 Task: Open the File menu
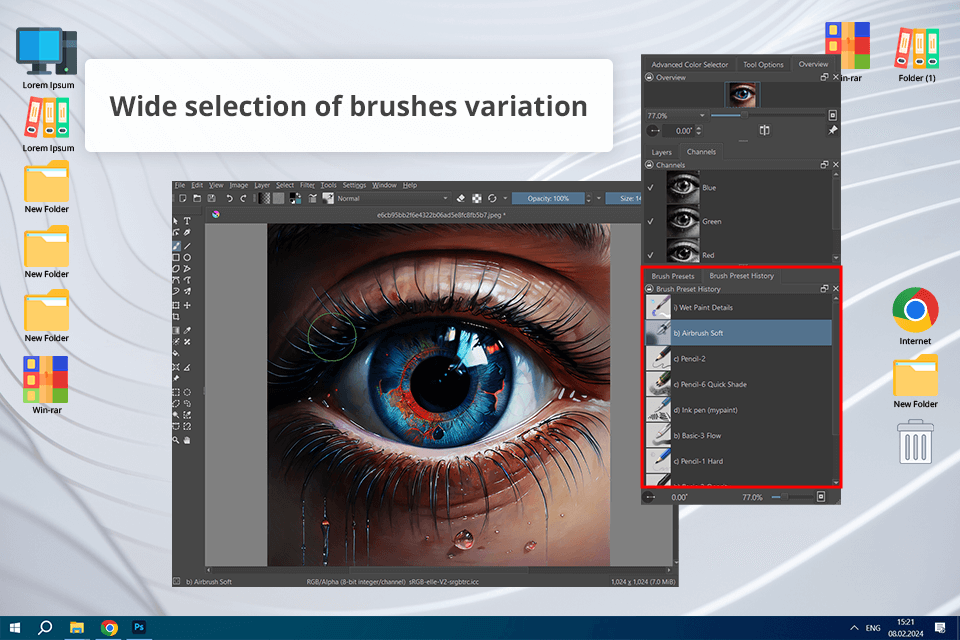[179, 185]
